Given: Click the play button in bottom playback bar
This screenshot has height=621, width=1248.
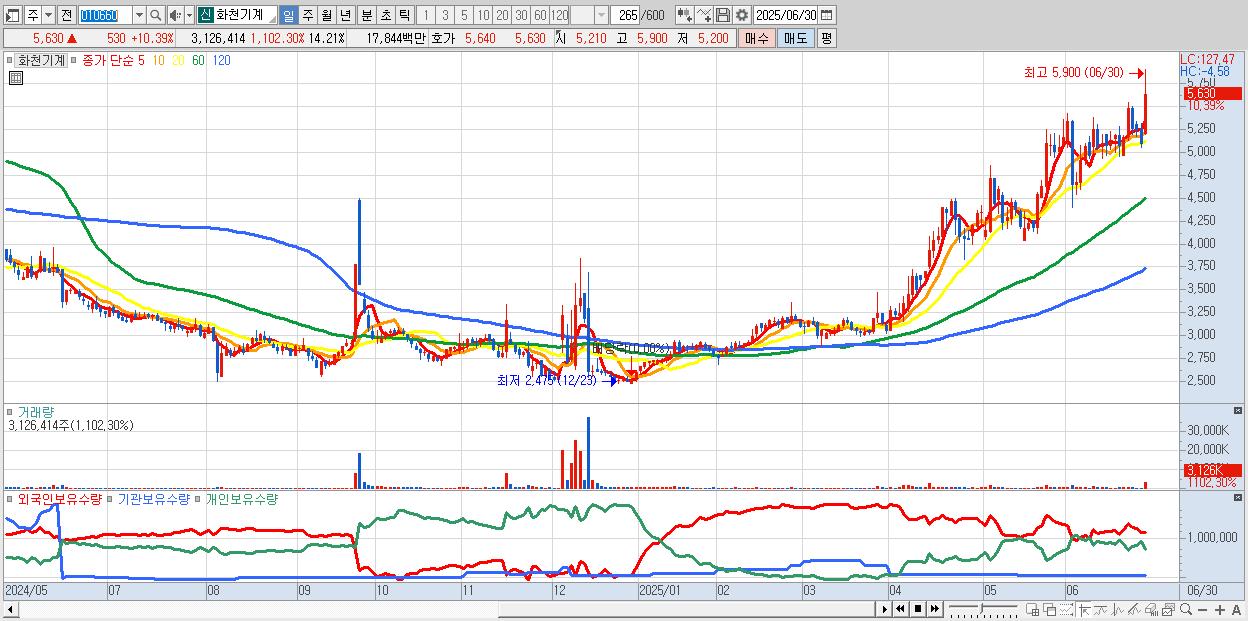Looking at the screenshot, I should (885, 609).
